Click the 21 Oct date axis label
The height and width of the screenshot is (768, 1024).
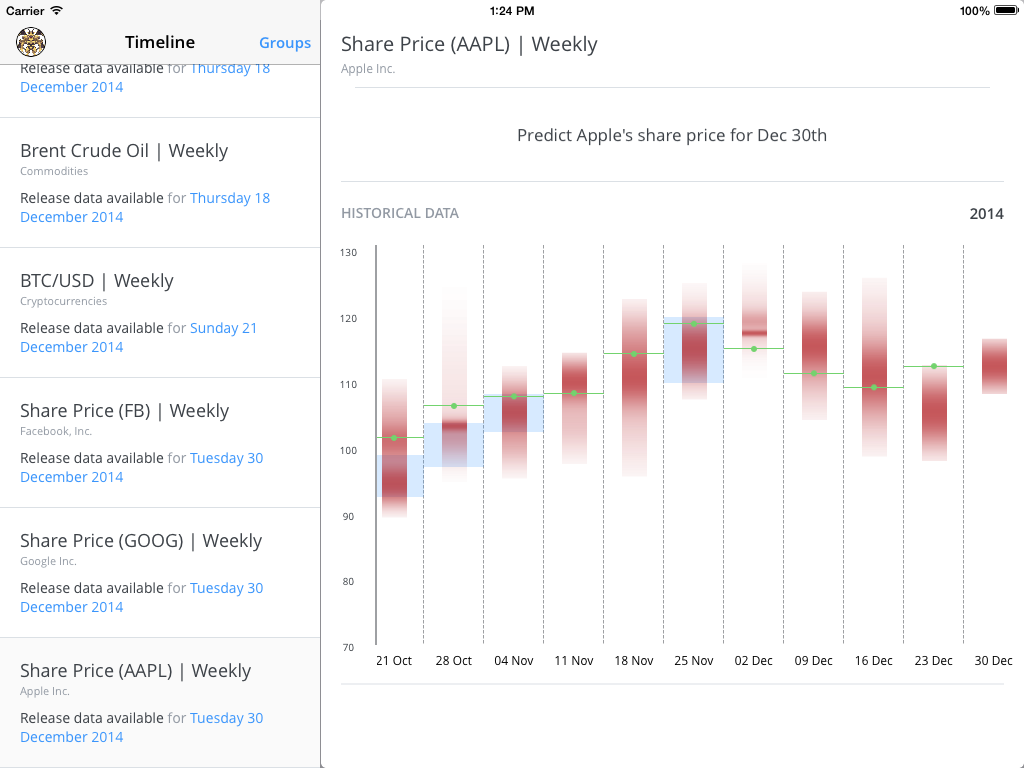tap(394, 661)
